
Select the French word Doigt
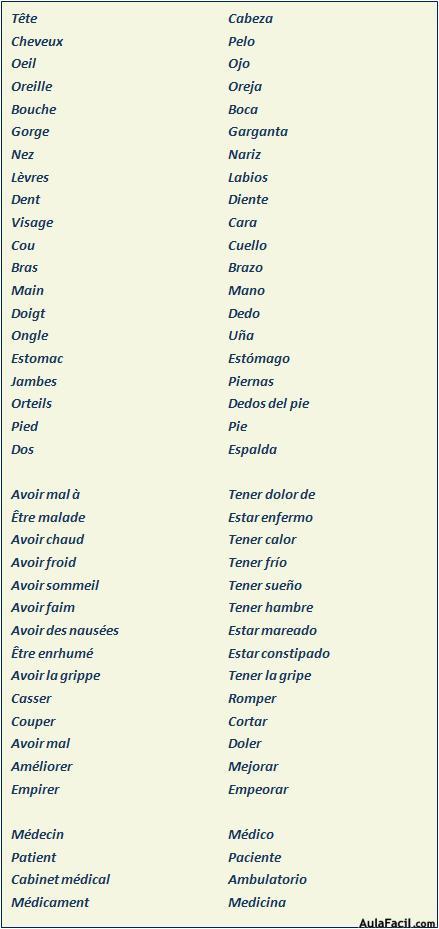coord(28,313)
